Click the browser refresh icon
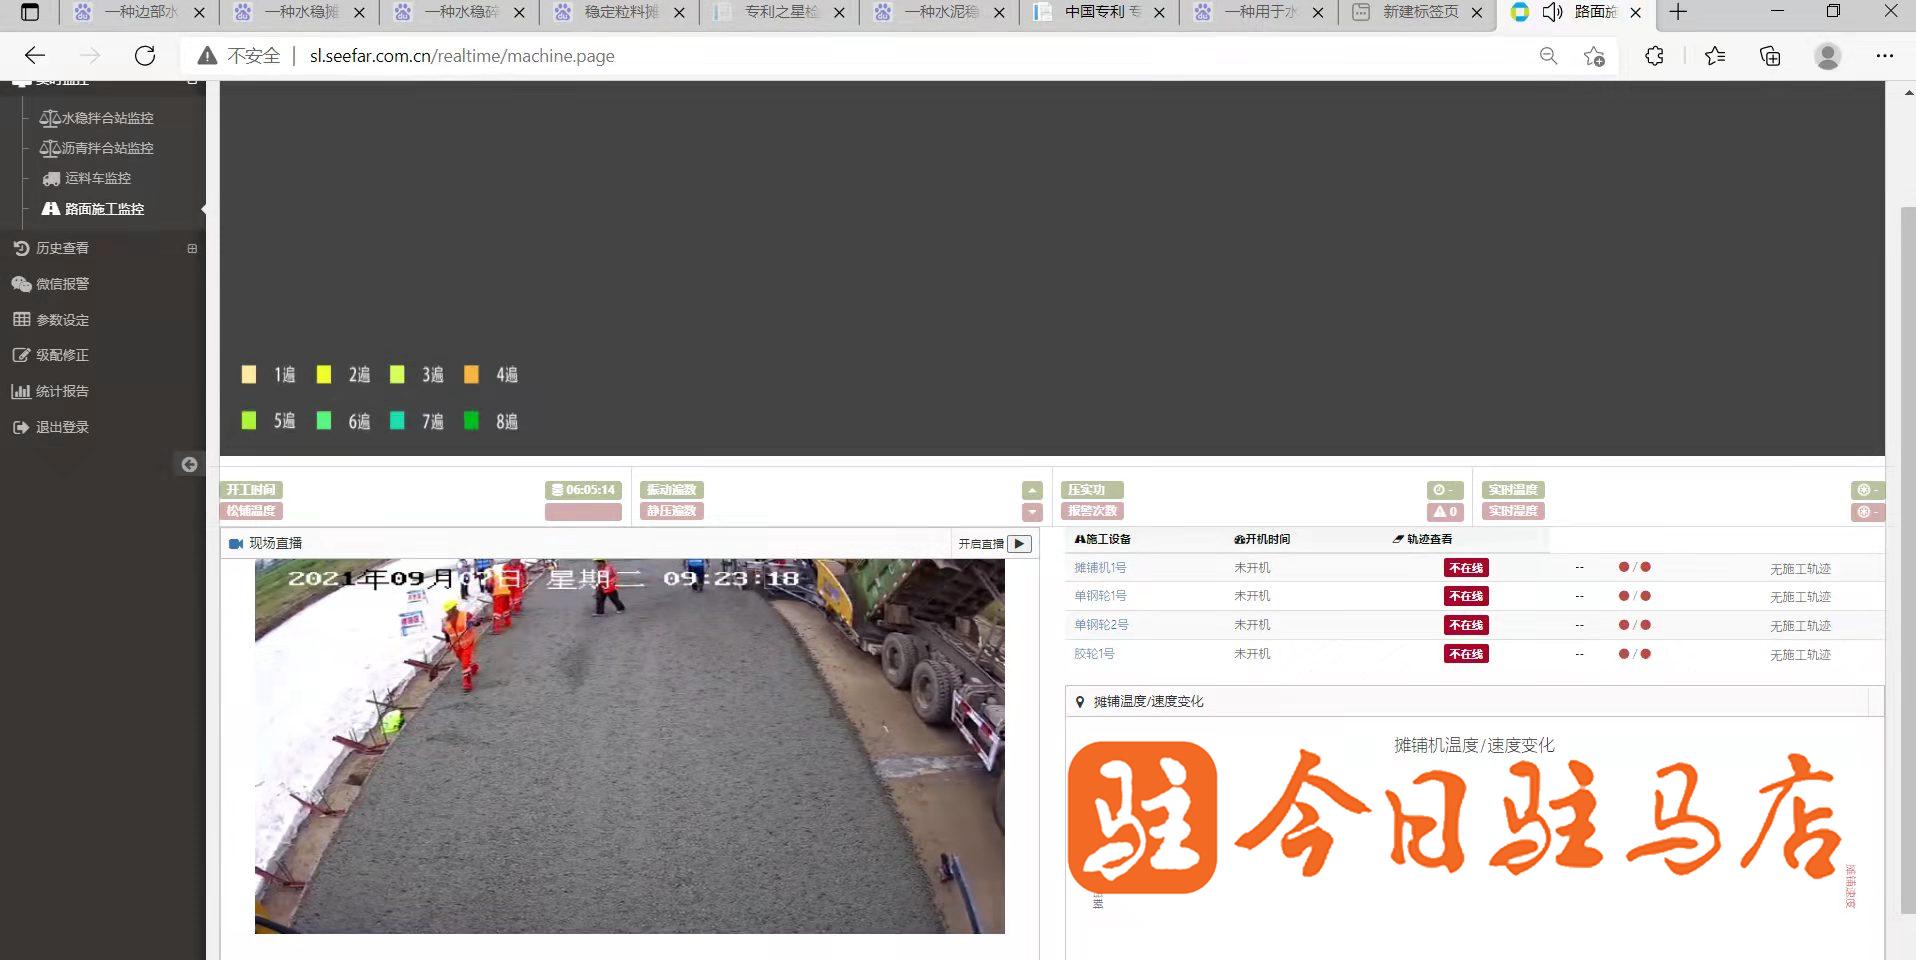 point(145,56)
